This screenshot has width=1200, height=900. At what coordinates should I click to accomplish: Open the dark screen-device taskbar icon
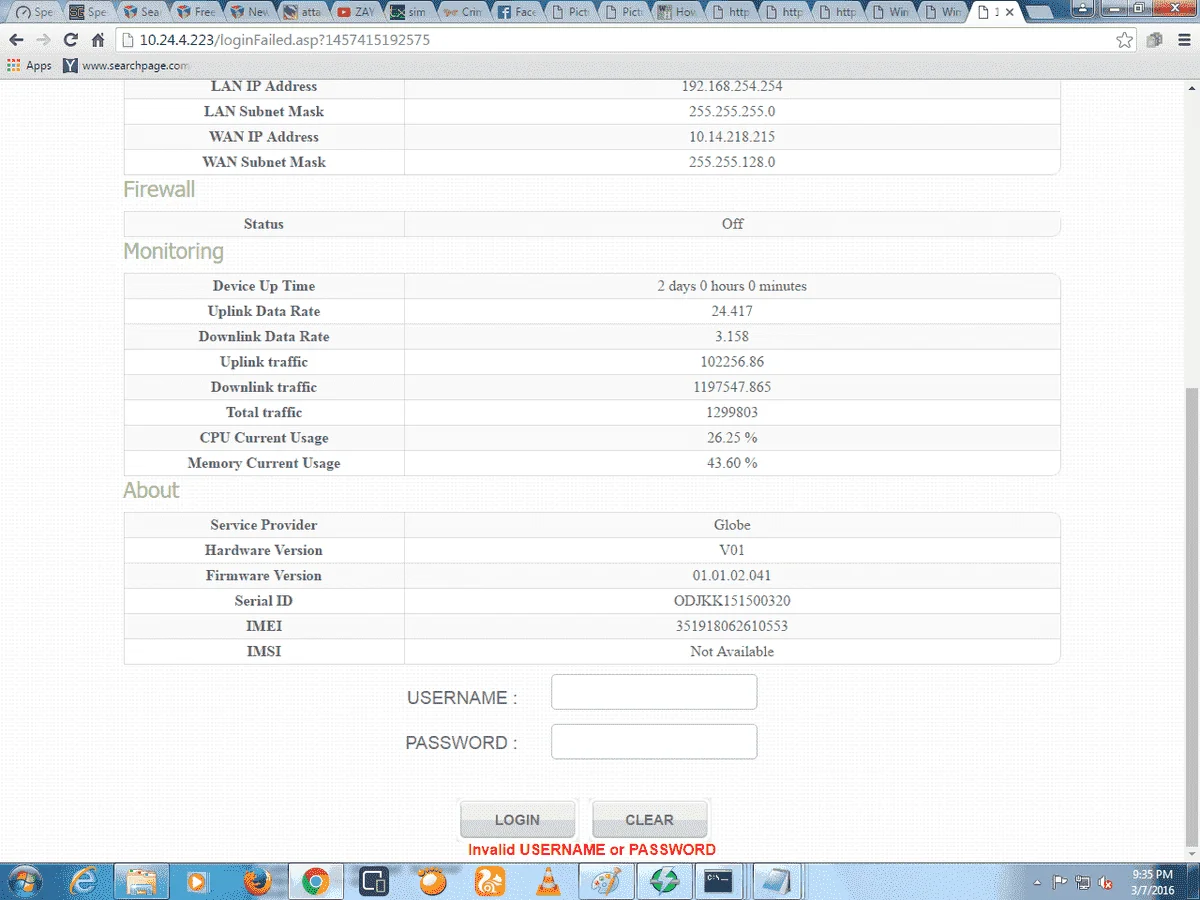[x=374, y=881]
